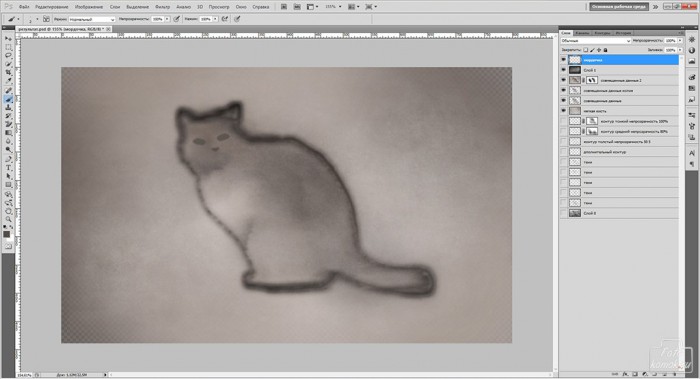The height and width of the screenshot is (379, 700).
Task: Open the Справка menu
Action: point(261,7)
